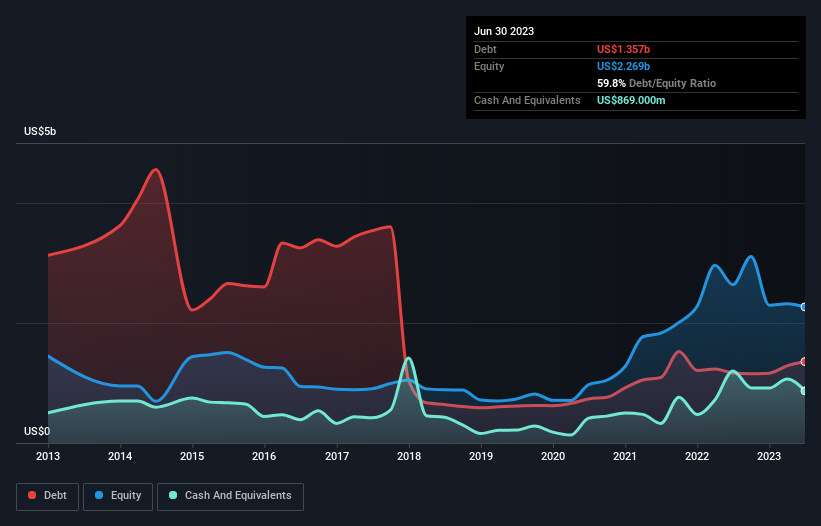Toggle the Equity series legend button
Image resolution: width=821 pixels, height=526 pixels.
pyautogui.click(x=118, y=496)
